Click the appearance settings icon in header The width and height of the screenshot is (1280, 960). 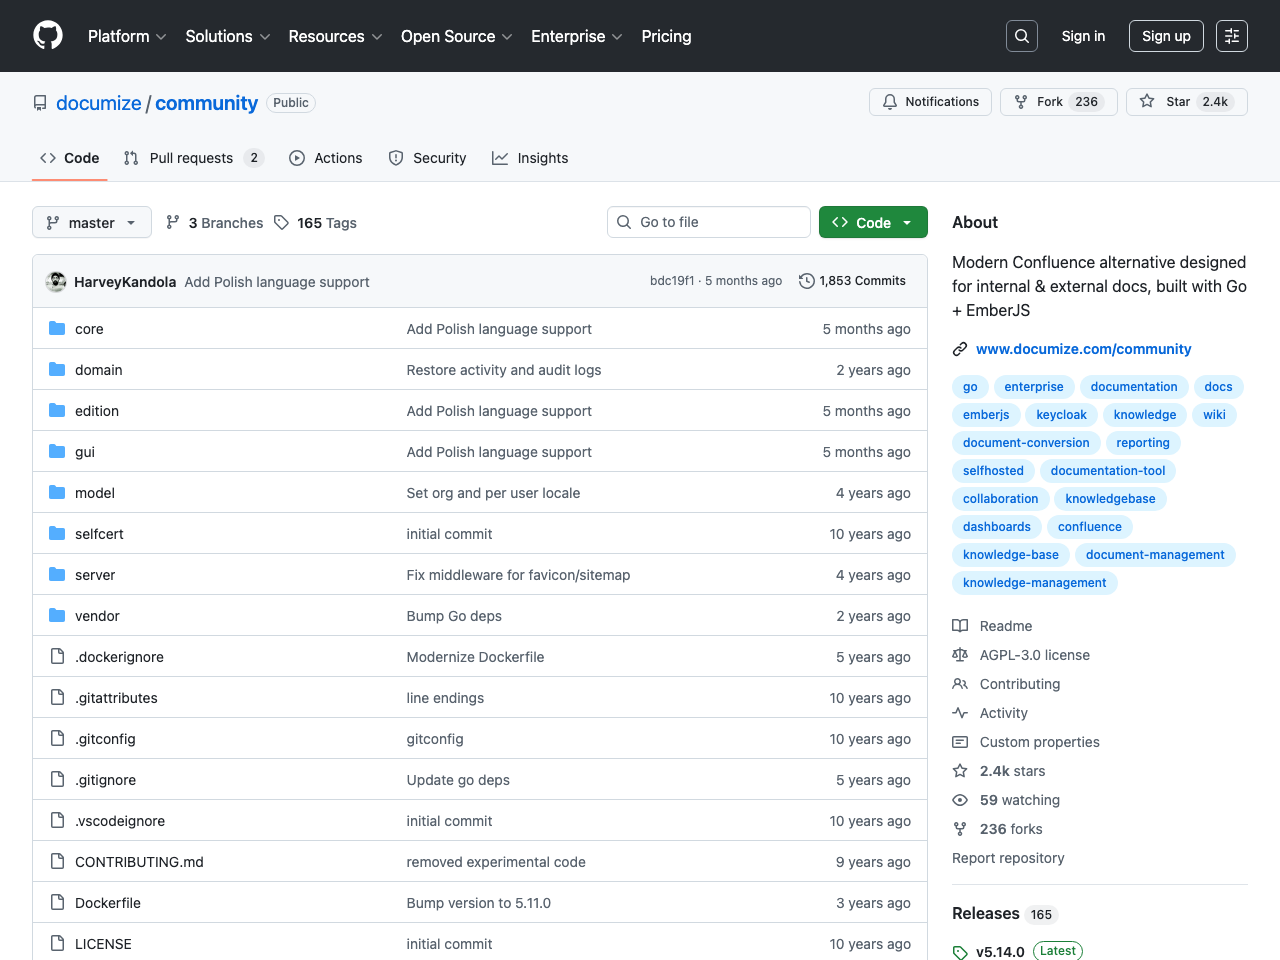click(x=1231, y=36)
